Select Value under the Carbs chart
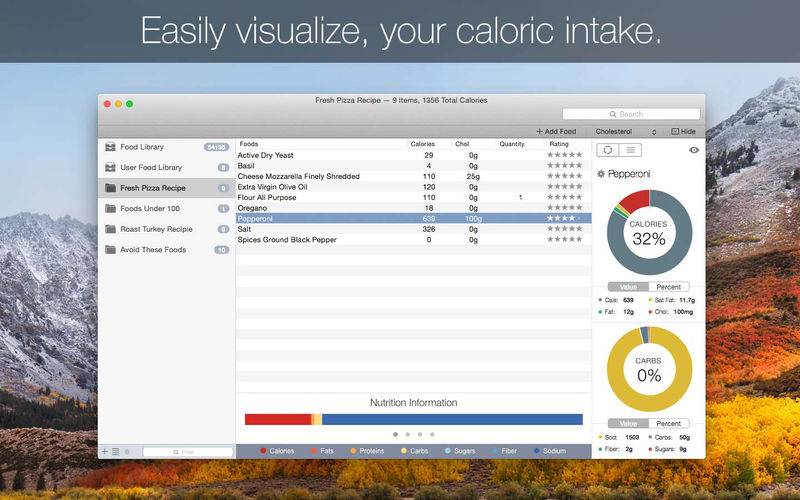This screenshot has height=500, width=800. [628, 424]
